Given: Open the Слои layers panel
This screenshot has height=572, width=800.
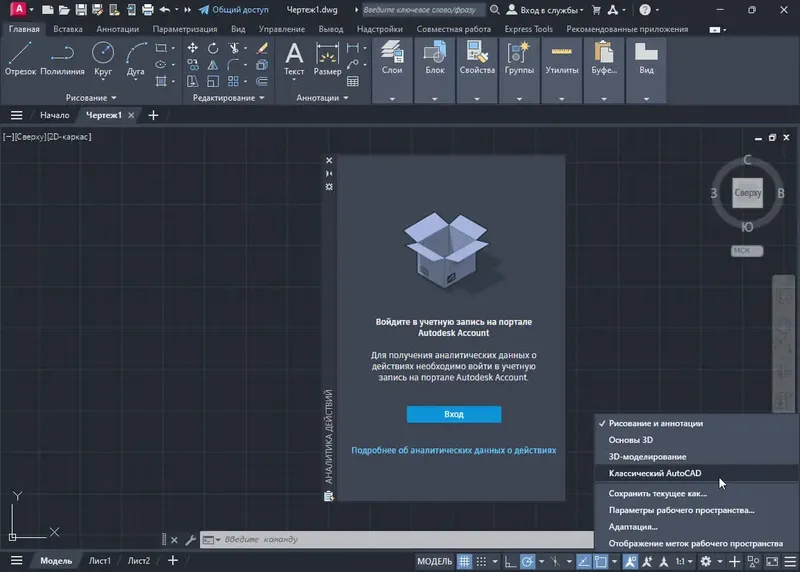Looking at the screenshot, I should point(392,59).
